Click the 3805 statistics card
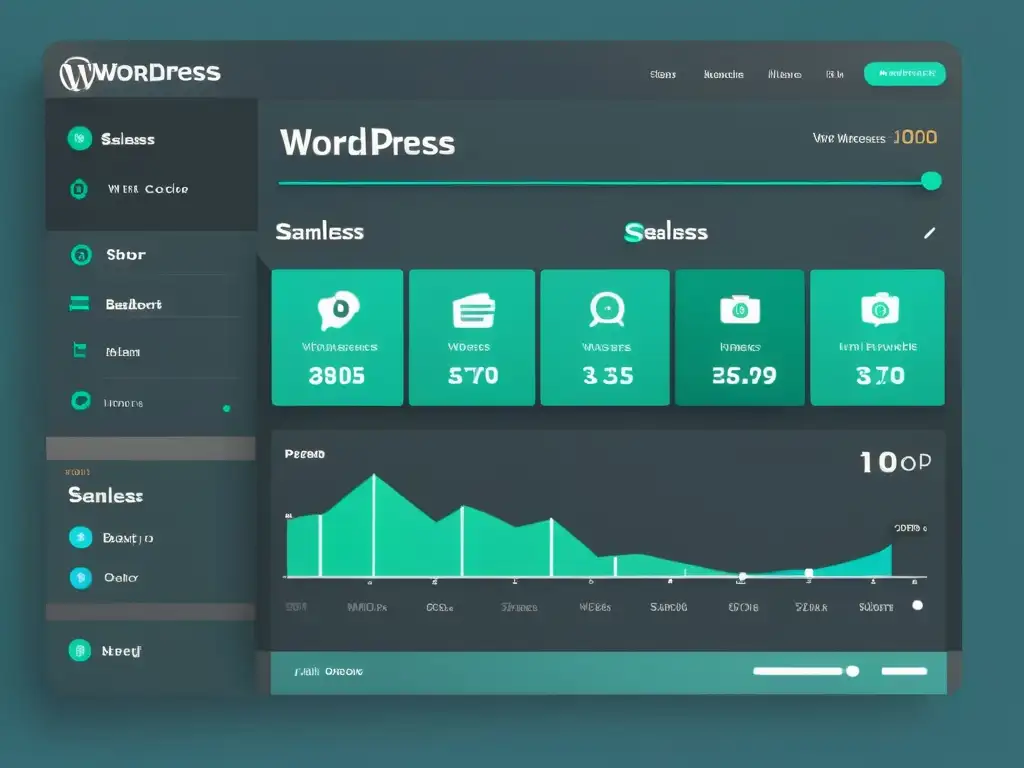The height and width of the screenshot is (768, 1024). [337, 338]
